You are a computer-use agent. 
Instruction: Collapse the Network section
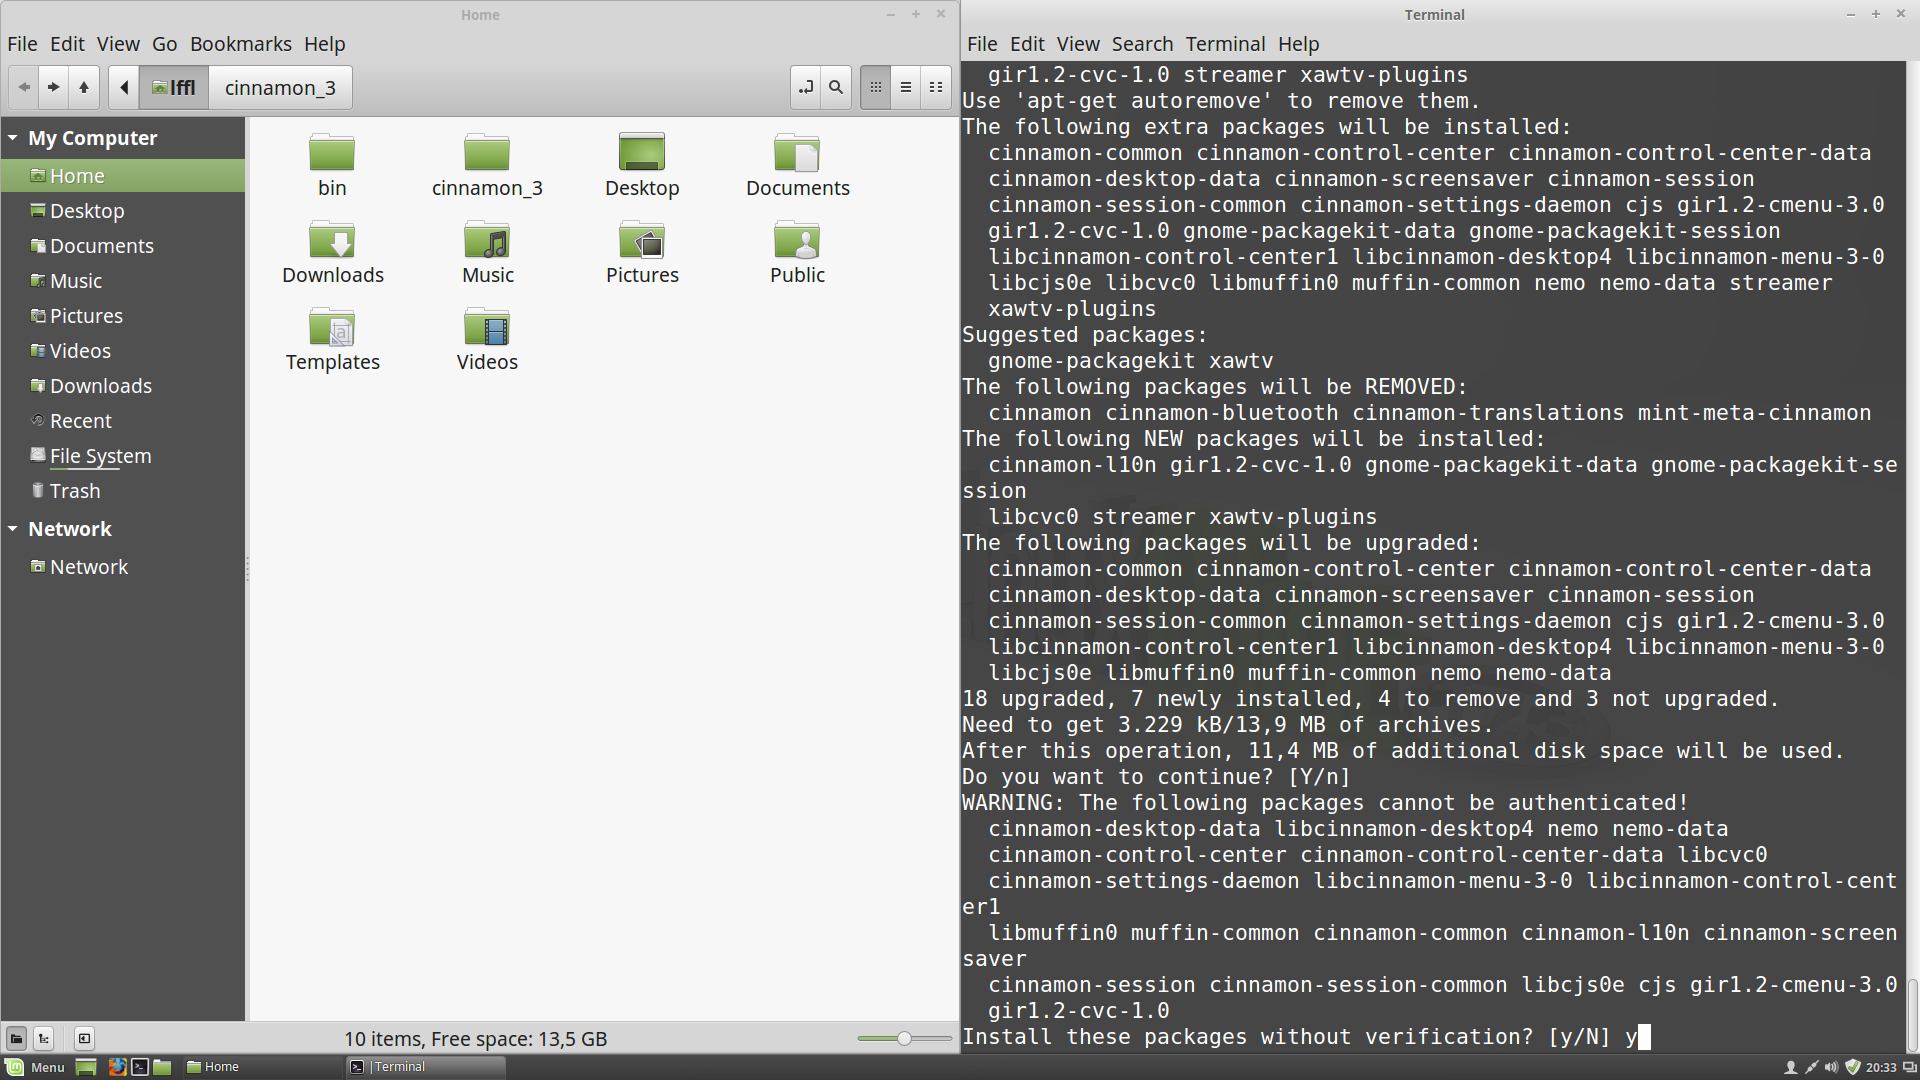coord(13,529)
